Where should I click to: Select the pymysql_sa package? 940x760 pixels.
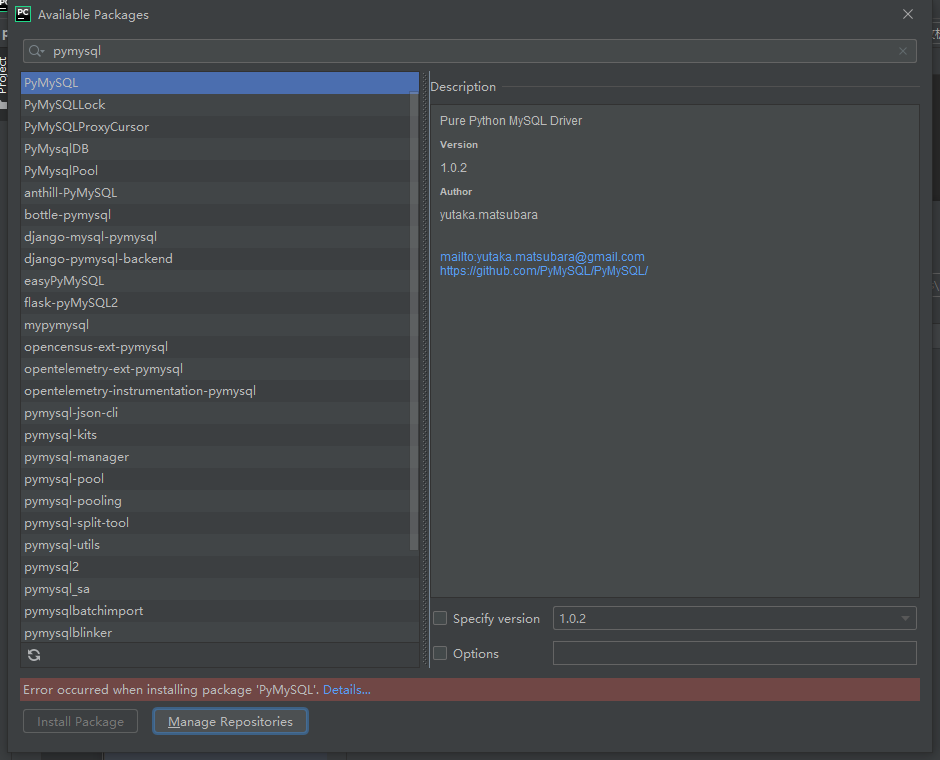219,589
